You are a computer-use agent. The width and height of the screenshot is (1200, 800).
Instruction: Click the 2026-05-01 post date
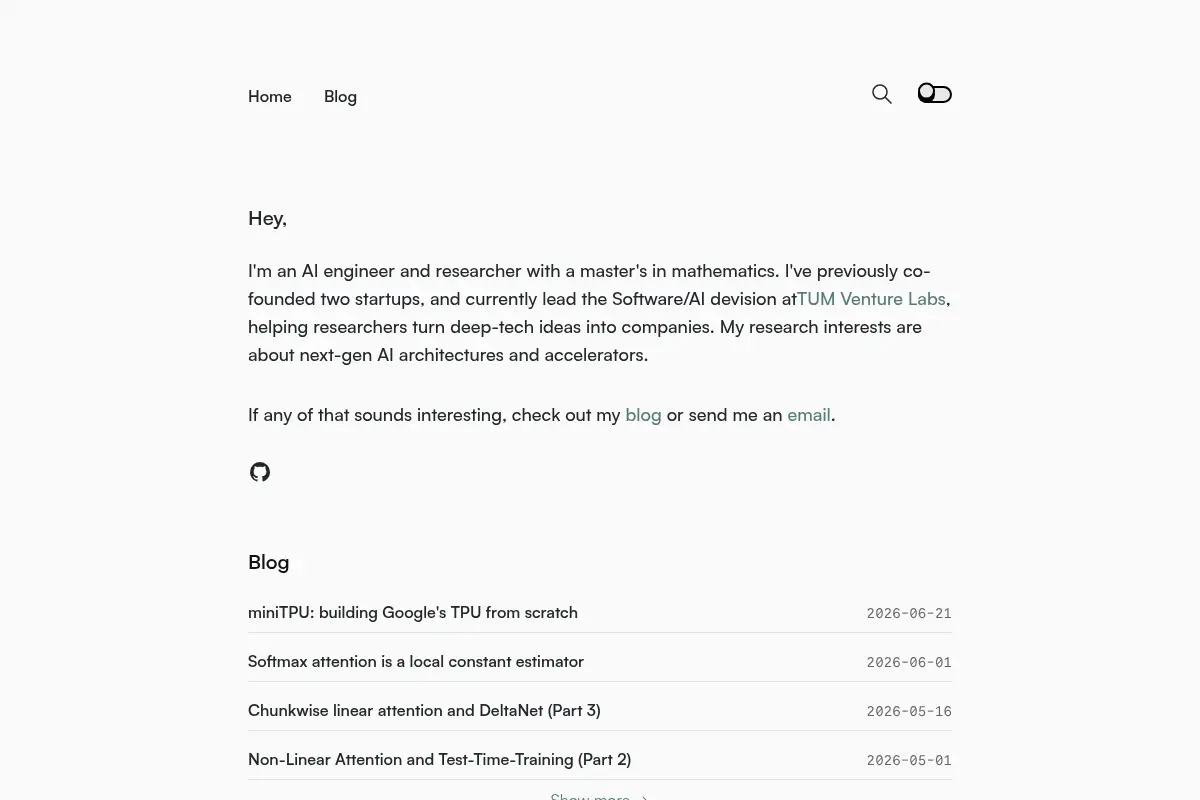pos(909,761)
